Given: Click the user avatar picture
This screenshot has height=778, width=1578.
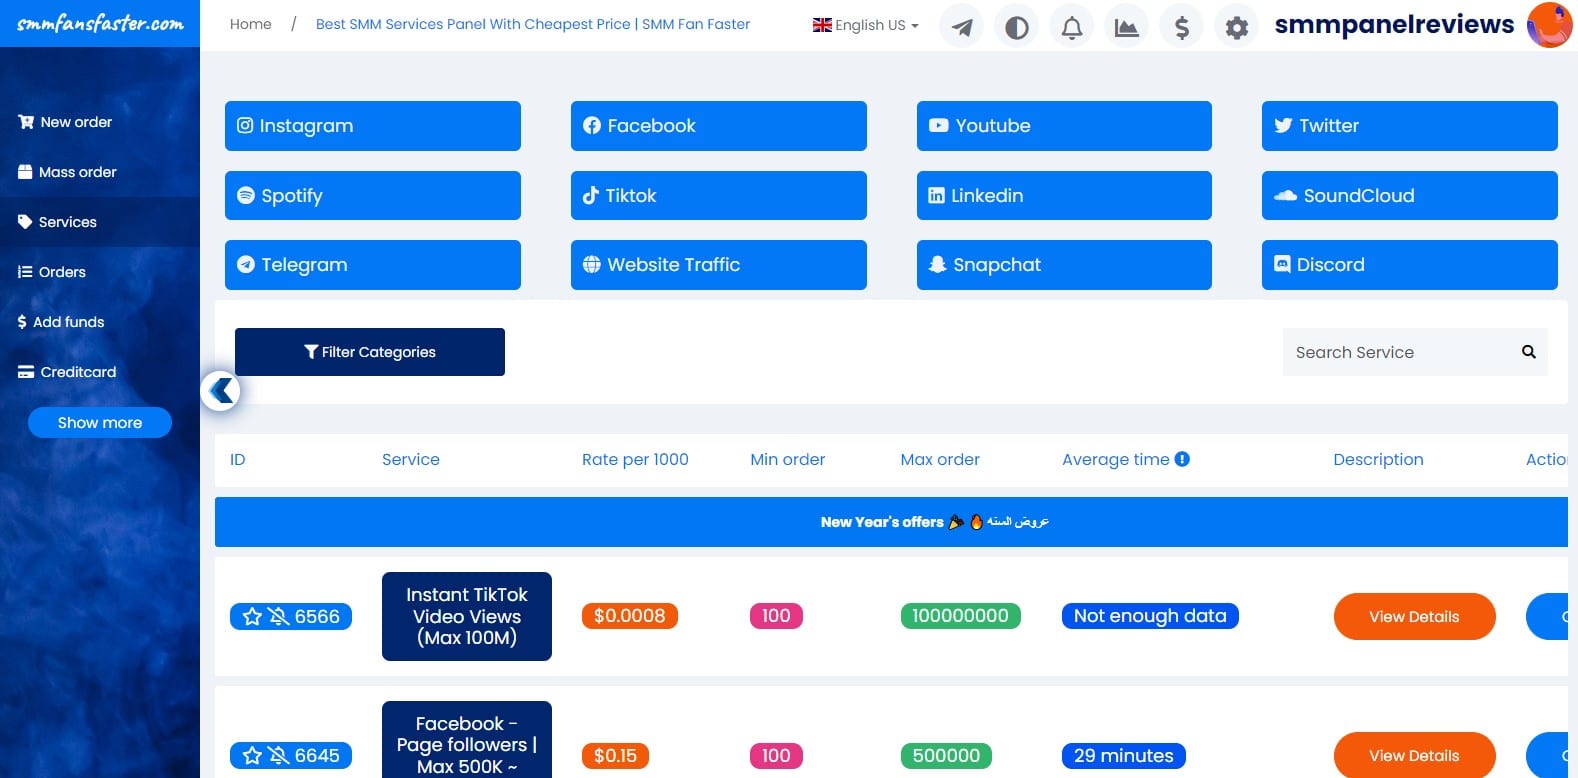Looking at the screenshot, I should tap(1549, 25).
